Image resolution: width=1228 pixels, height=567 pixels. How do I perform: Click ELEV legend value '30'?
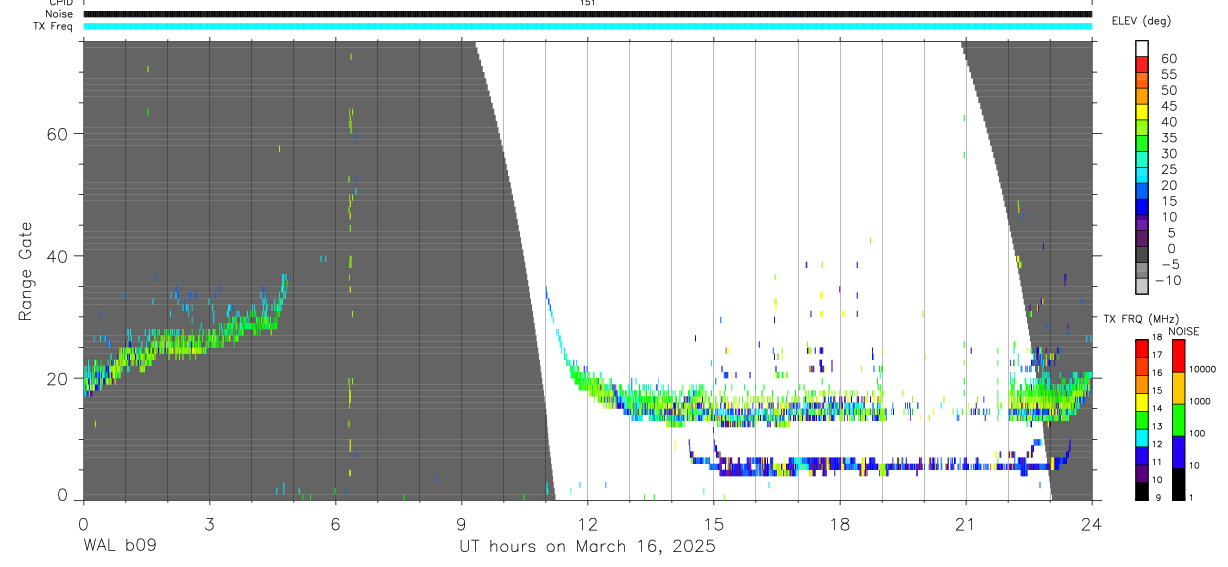(1168, 153)
